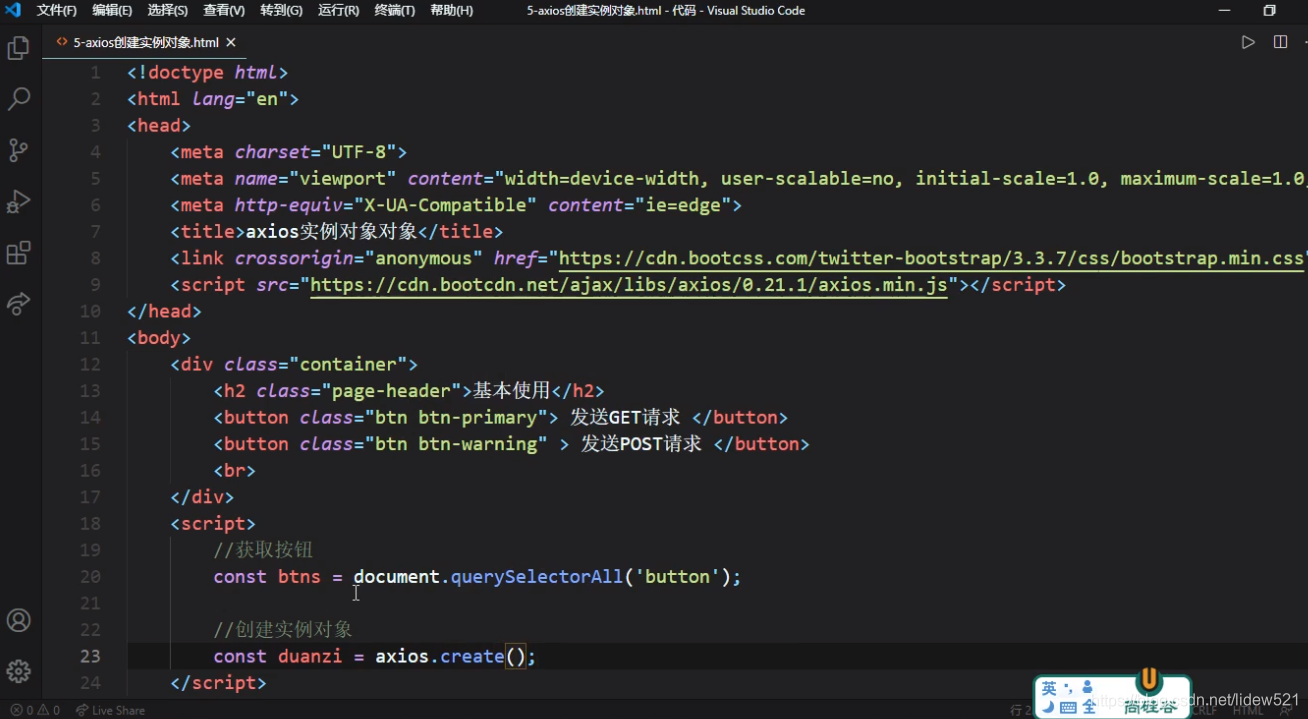Click the IME user account icon
Image resolution: width=1308 pixels, height=719 pixels.
point(1088,688)
